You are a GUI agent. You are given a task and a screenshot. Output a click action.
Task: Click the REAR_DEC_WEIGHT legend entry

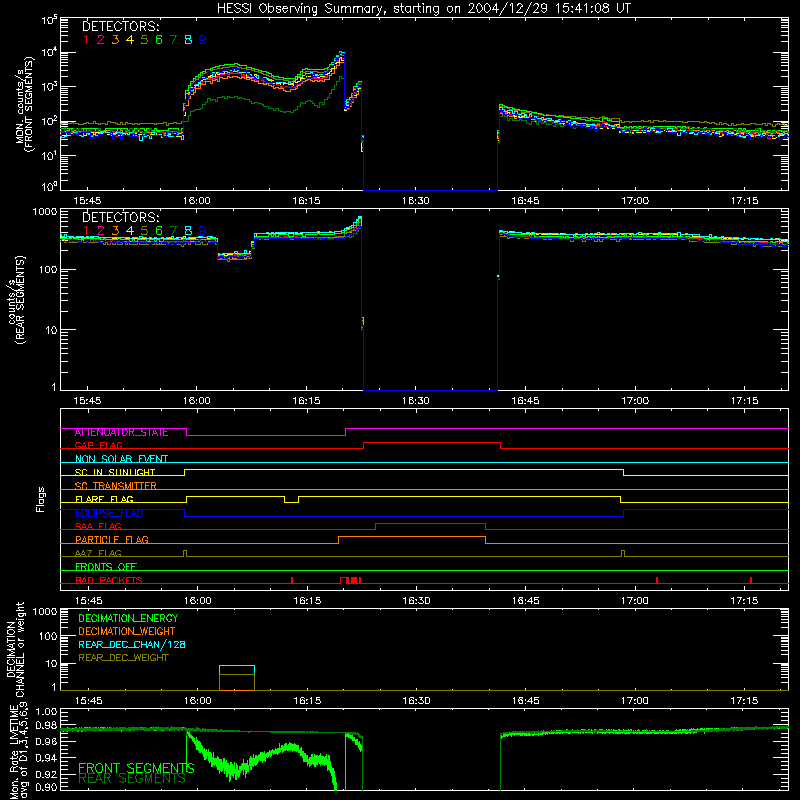point(123,658)
